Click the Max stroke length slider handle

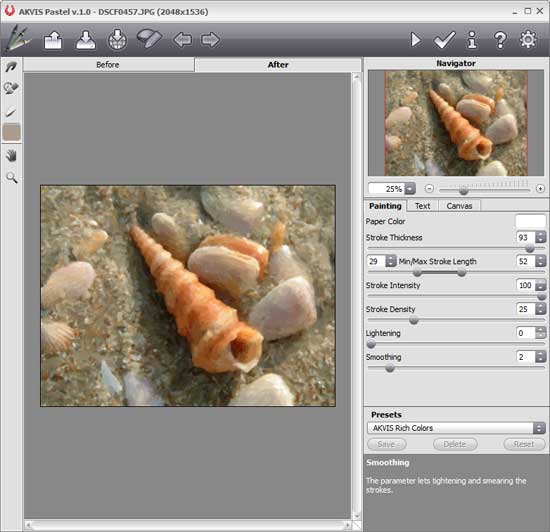462,272
